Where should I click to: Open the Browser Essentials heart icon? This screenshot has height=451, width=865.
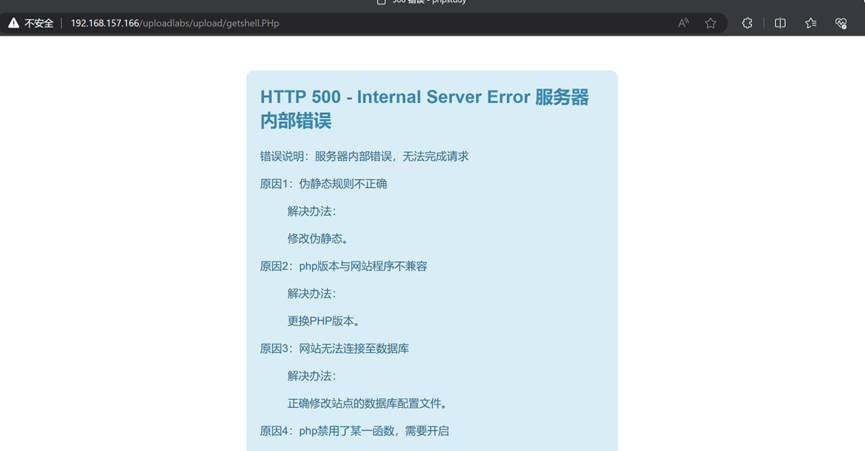(841, 23)
